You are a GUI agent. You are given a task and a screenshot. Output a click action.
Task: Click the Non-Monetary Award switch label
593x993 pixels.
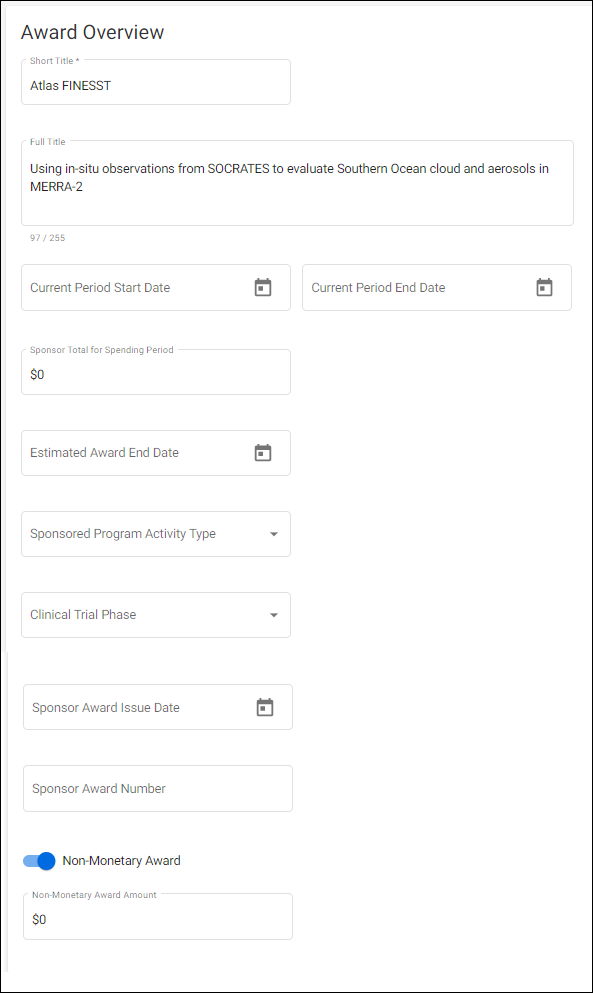tap(122, 861)
